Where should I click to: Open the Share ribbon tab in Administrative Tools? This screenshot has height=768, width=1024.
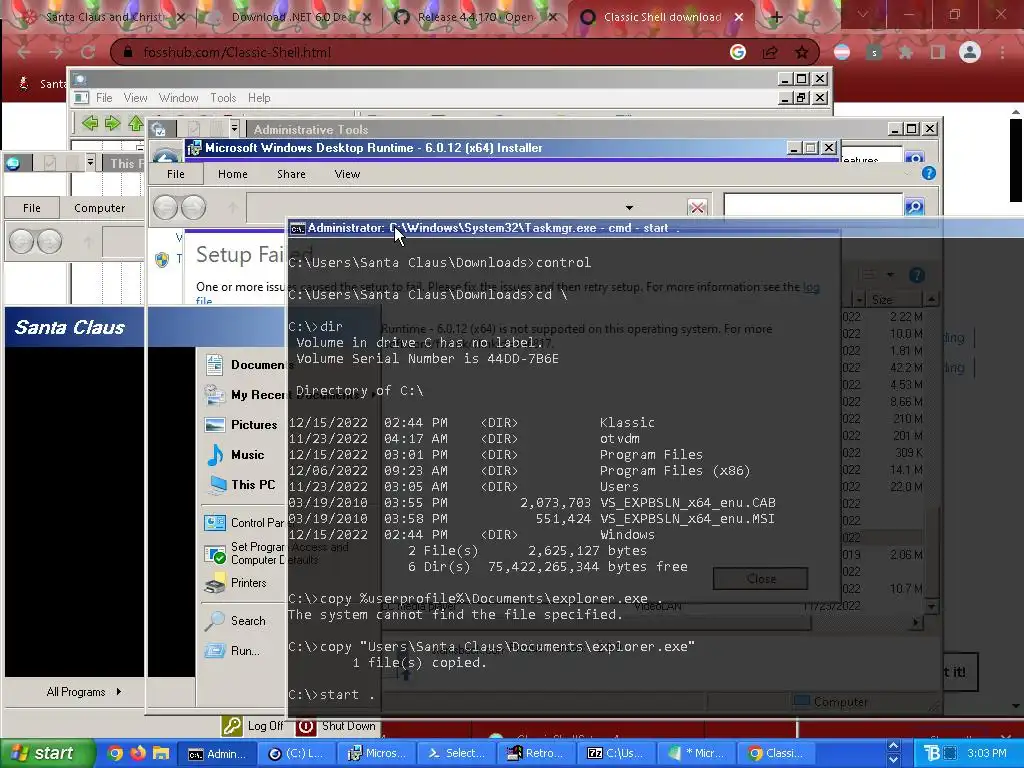tap(291, 174)
